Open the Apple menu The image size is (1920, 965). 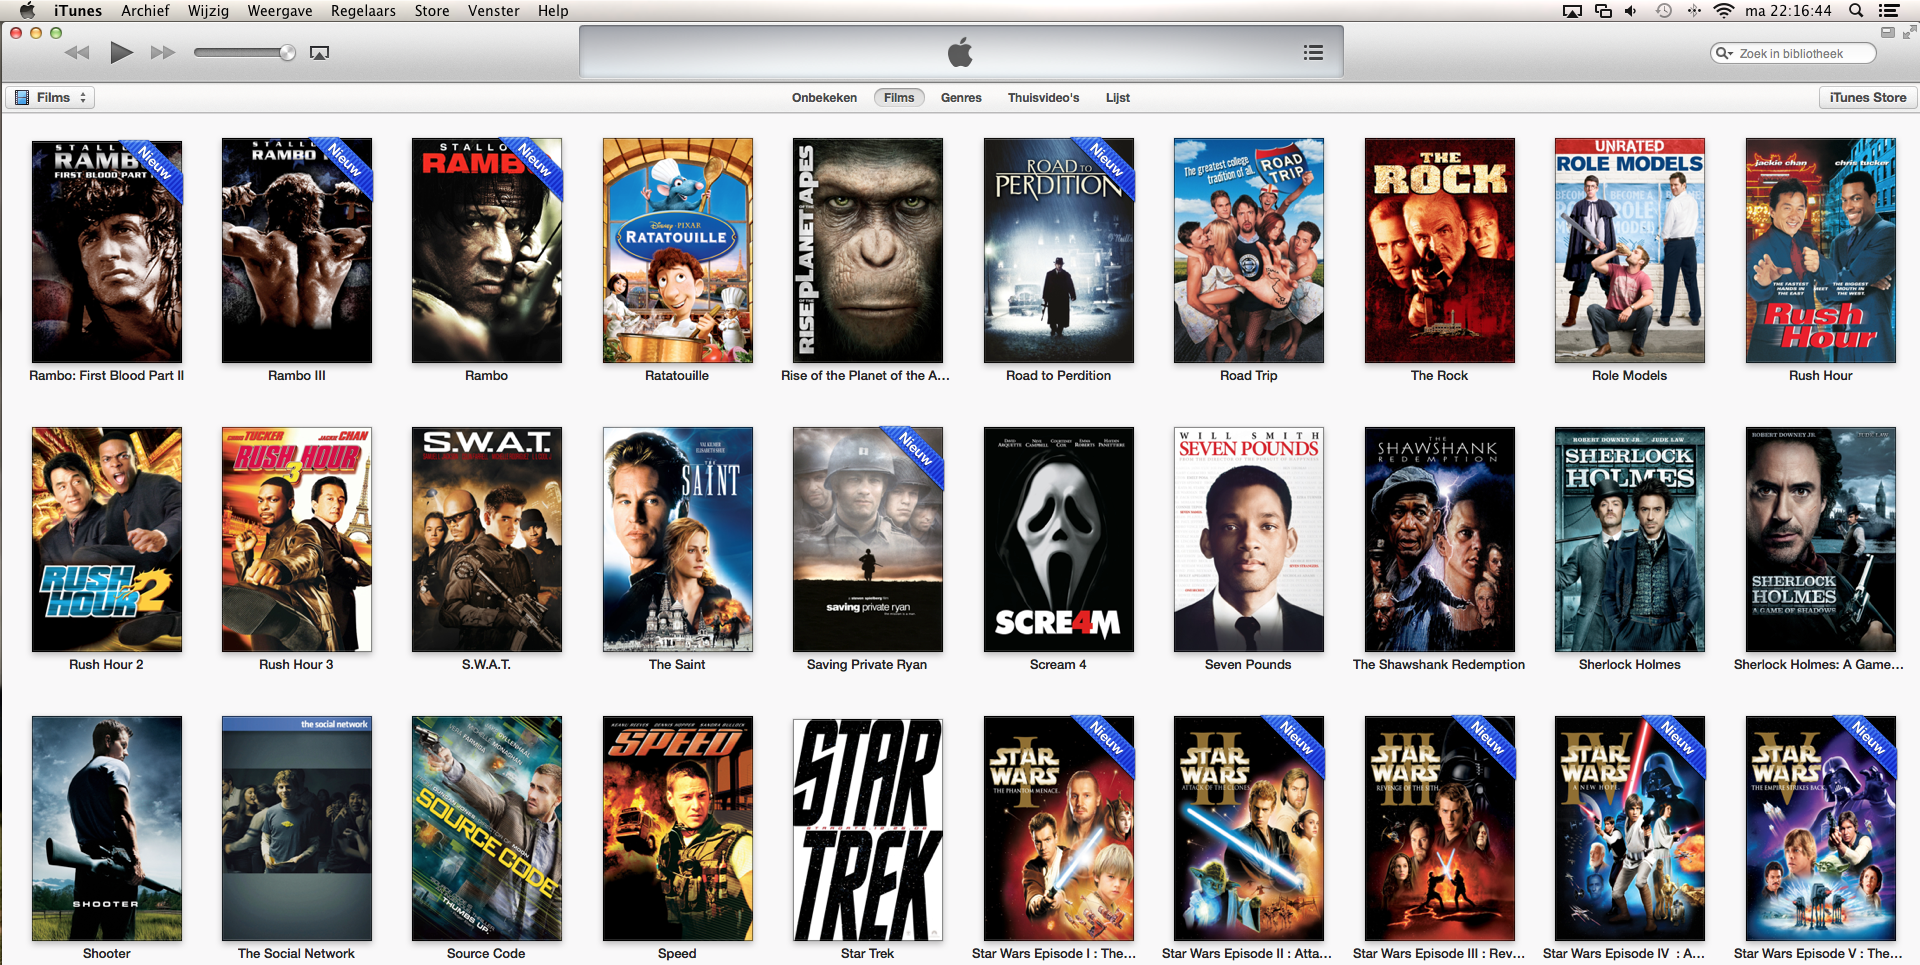pyautogui.click(x=27, y=11)
